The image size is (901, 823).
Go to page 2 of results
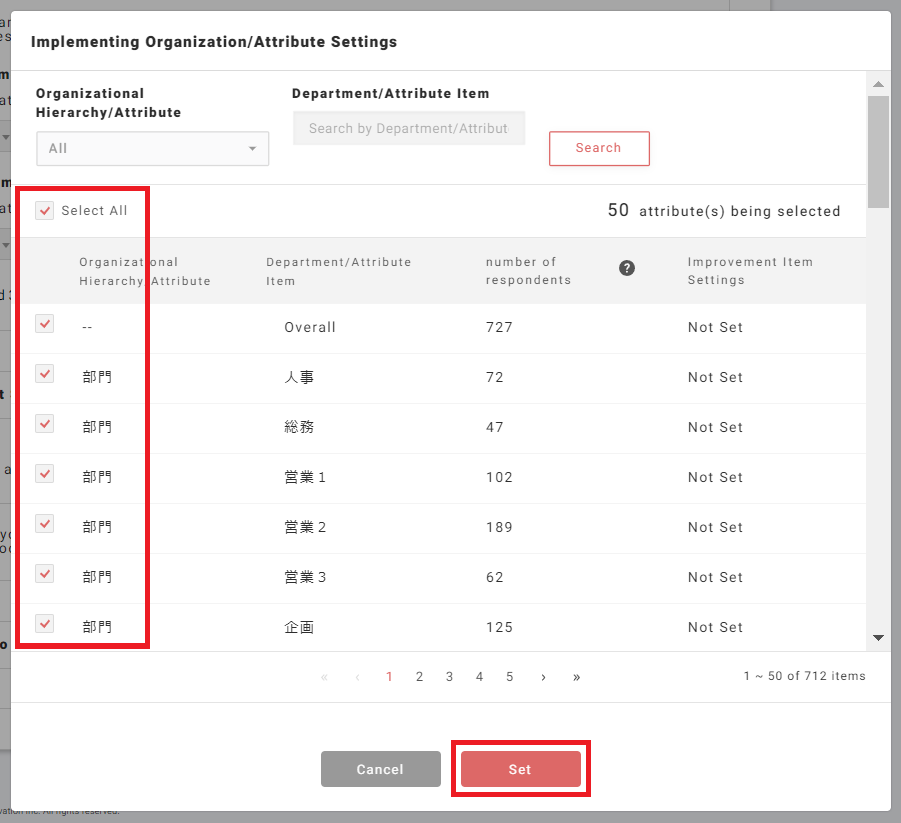(x=419, y=677)
